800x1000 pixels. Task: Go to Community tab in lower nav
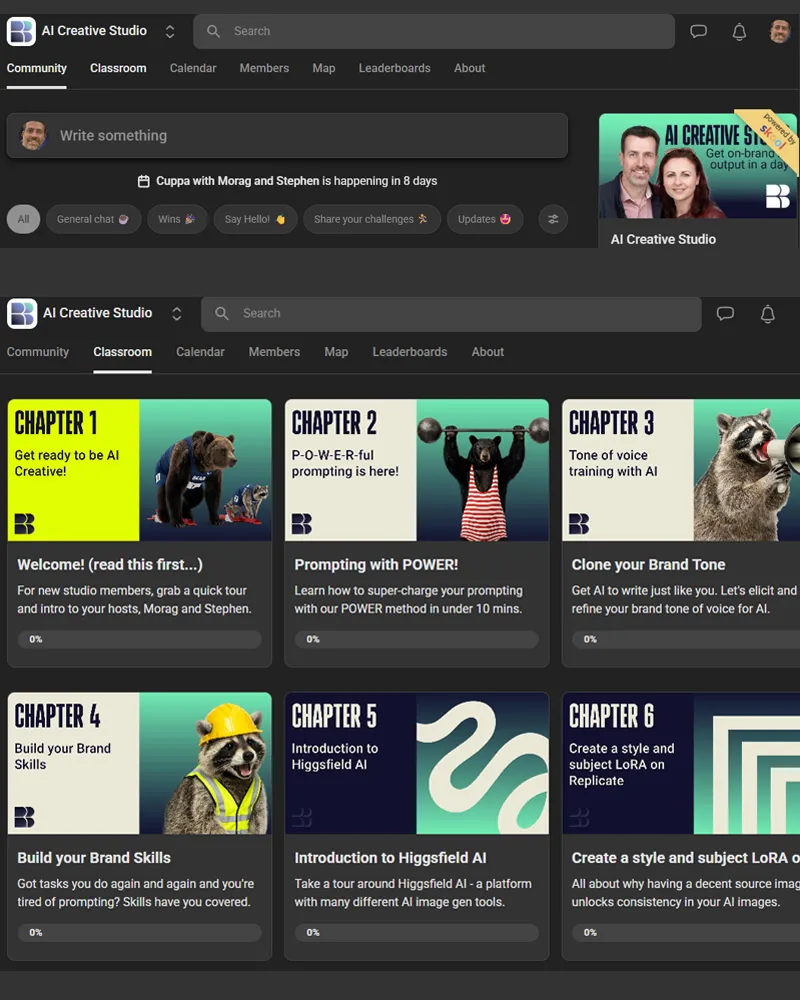(38, 352)
